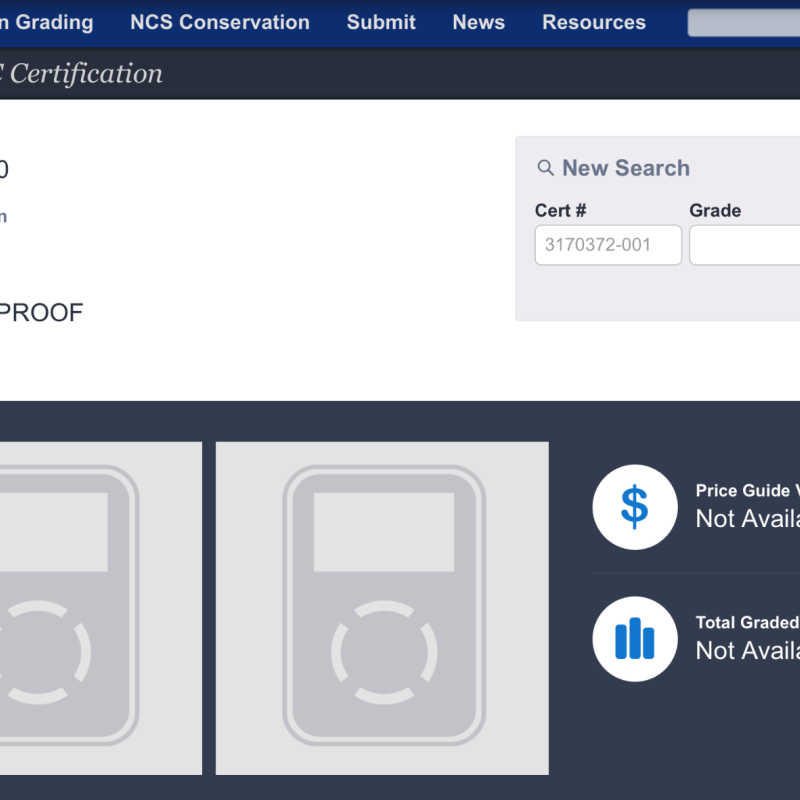800x800 pixels.
Task: Click the Total Graded label
Action: coord(747,623)
